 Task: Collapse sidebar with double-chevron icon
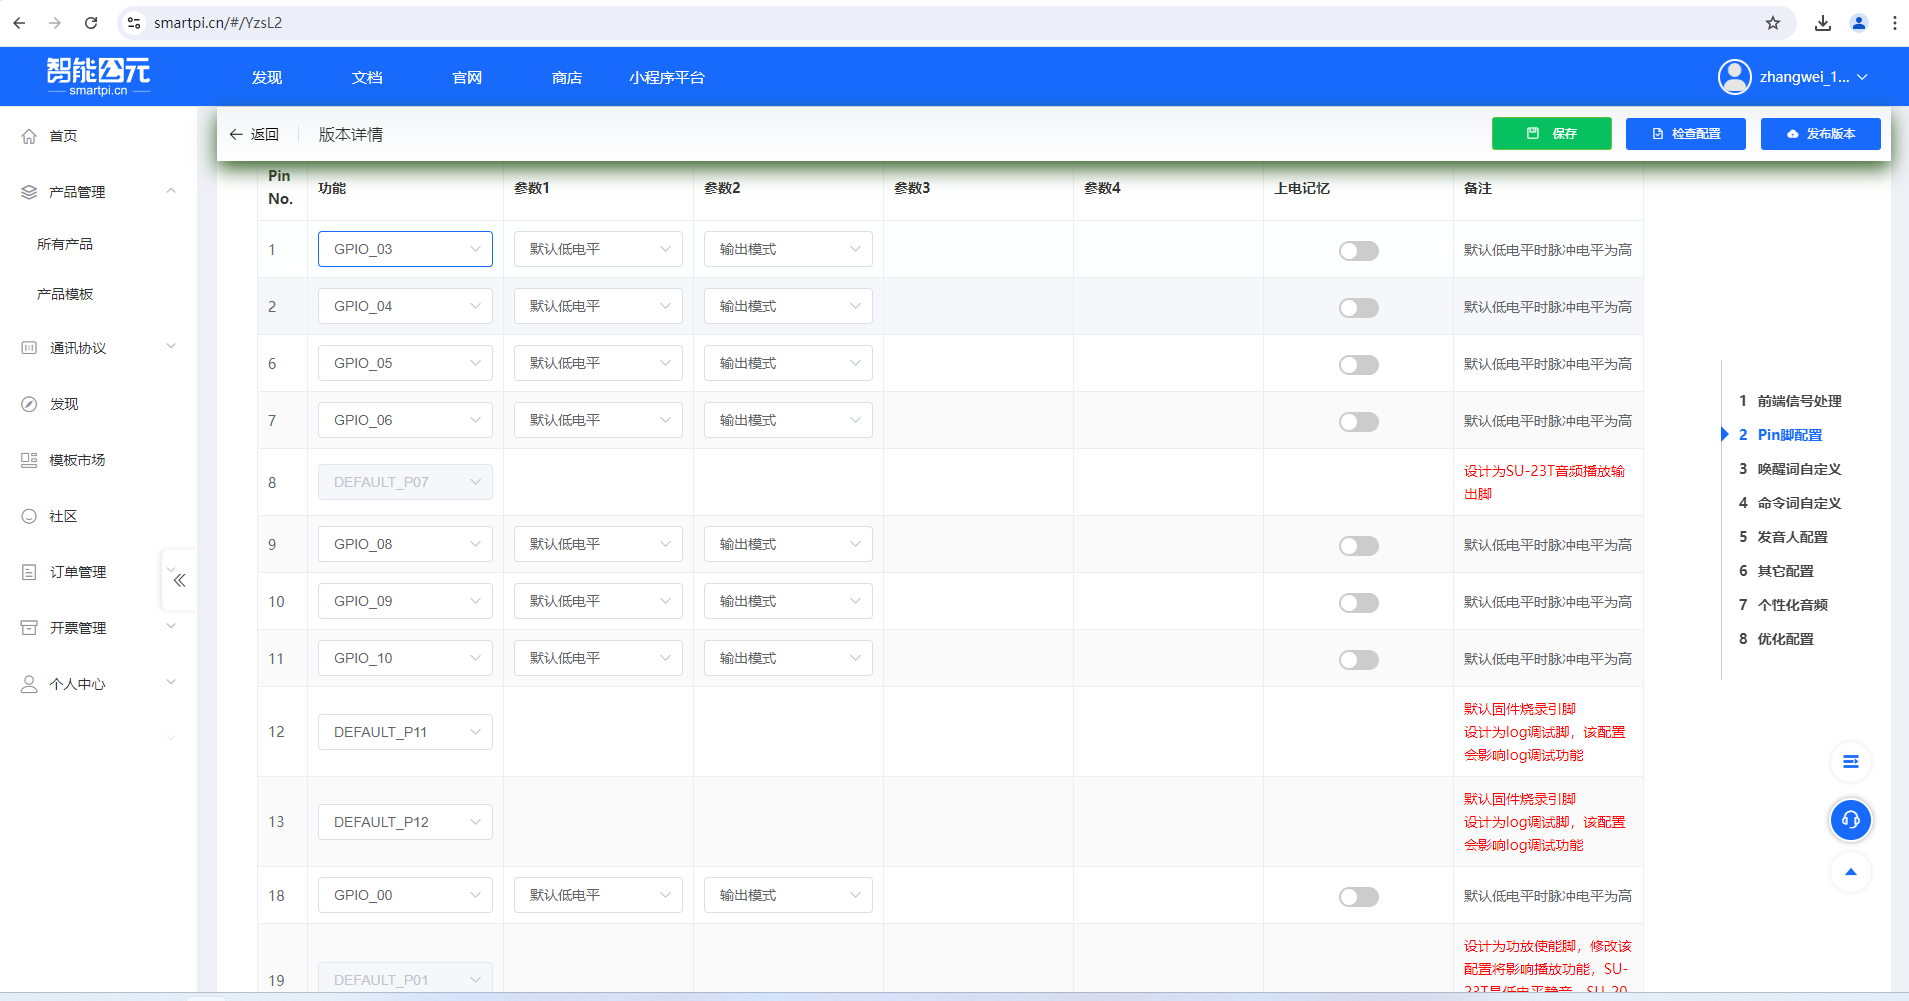(179, 580)
